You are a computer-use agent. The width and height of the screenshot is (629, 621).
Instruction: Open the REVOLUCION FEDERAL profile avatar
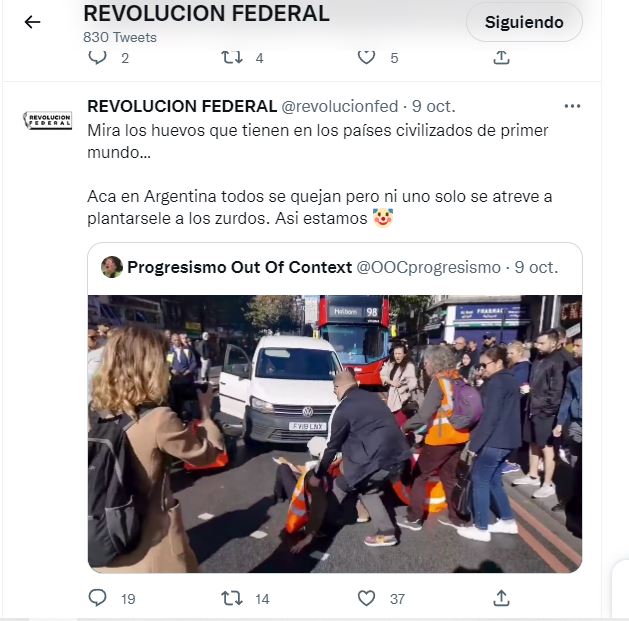[x=47, y=120]
